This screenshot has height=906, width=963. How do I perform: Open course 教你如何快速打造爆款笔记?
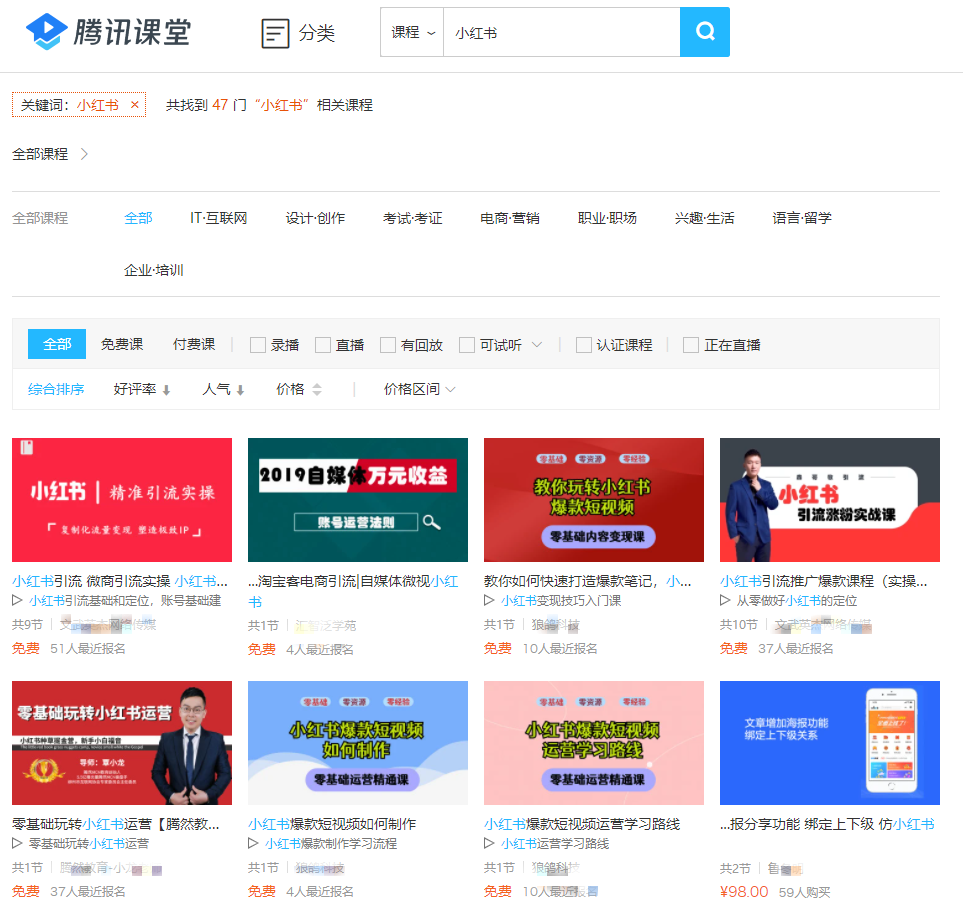(x=588, y=581)
